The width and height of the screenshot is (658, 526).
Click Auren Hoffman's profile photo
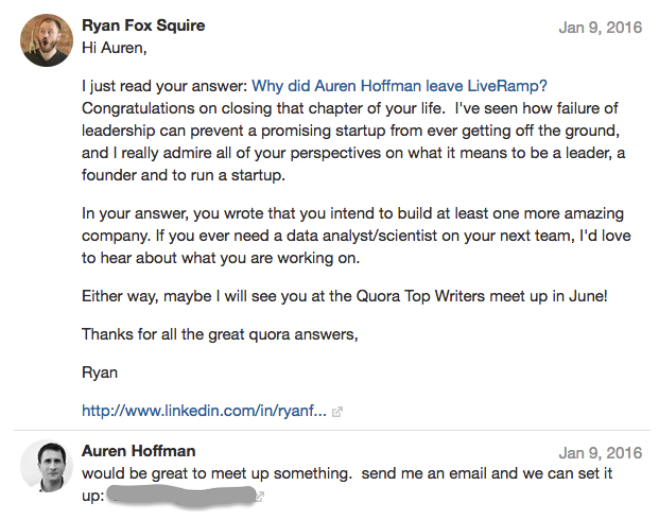pos(46,465)
